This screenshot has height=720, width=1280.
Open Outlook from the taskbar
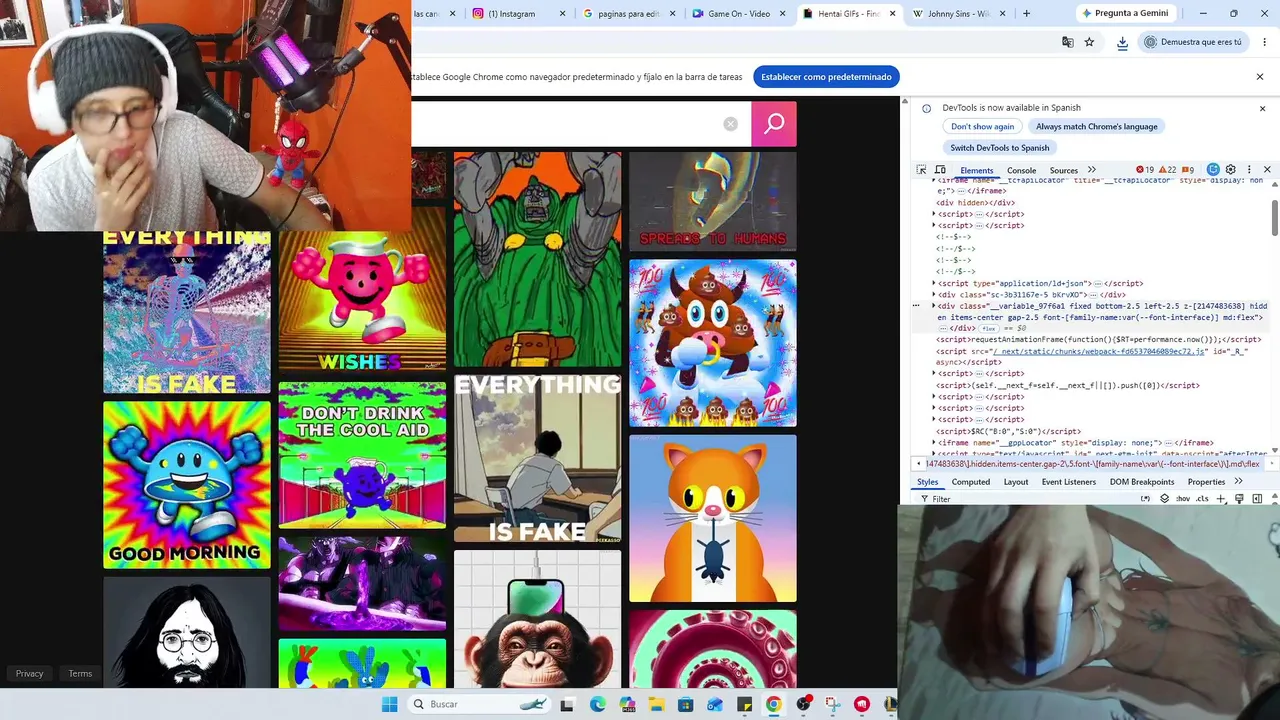714,704
